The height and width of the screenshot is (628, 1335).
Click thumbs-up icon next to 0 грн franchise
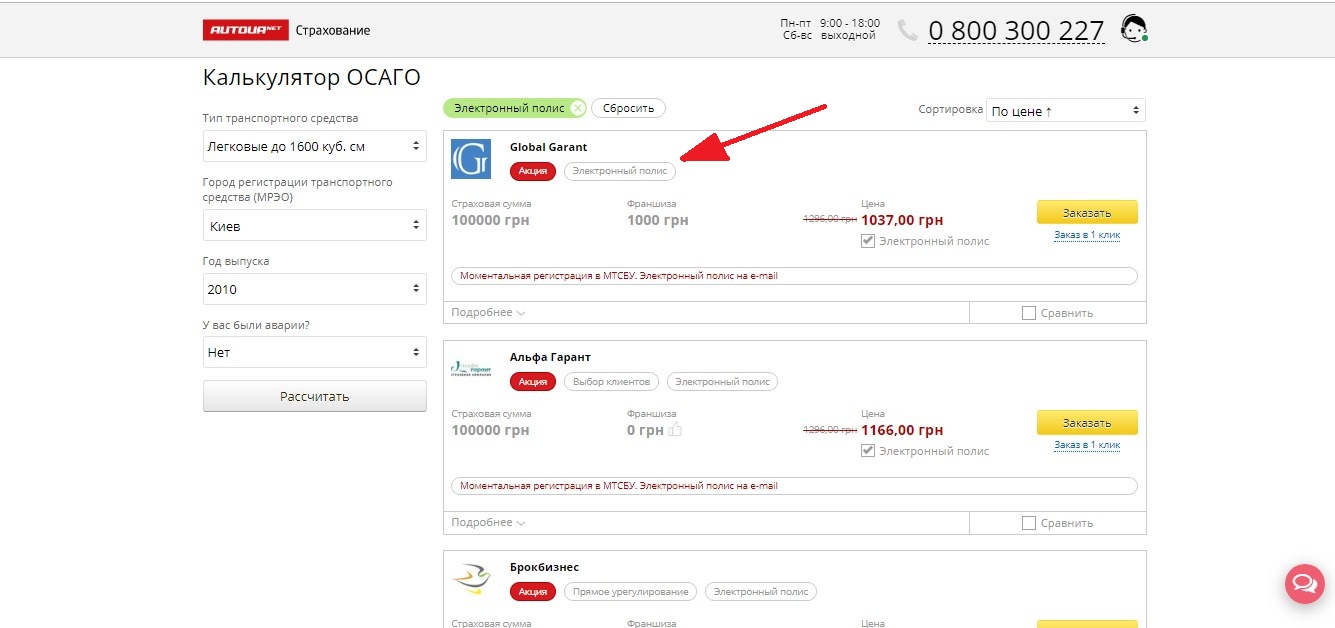(675, 430)
